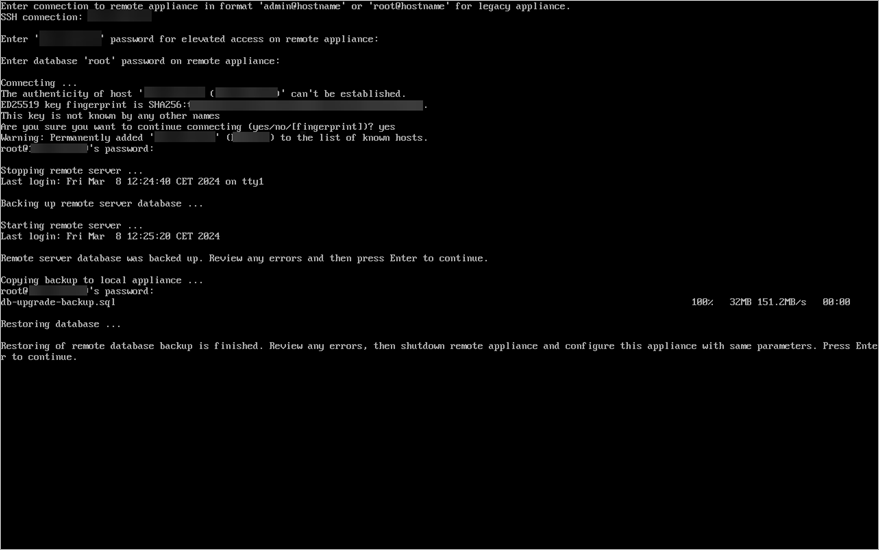Click the 00:00 transfer time remaining
Viewport: 879px width, 550px height.
[x=836, y=302]
